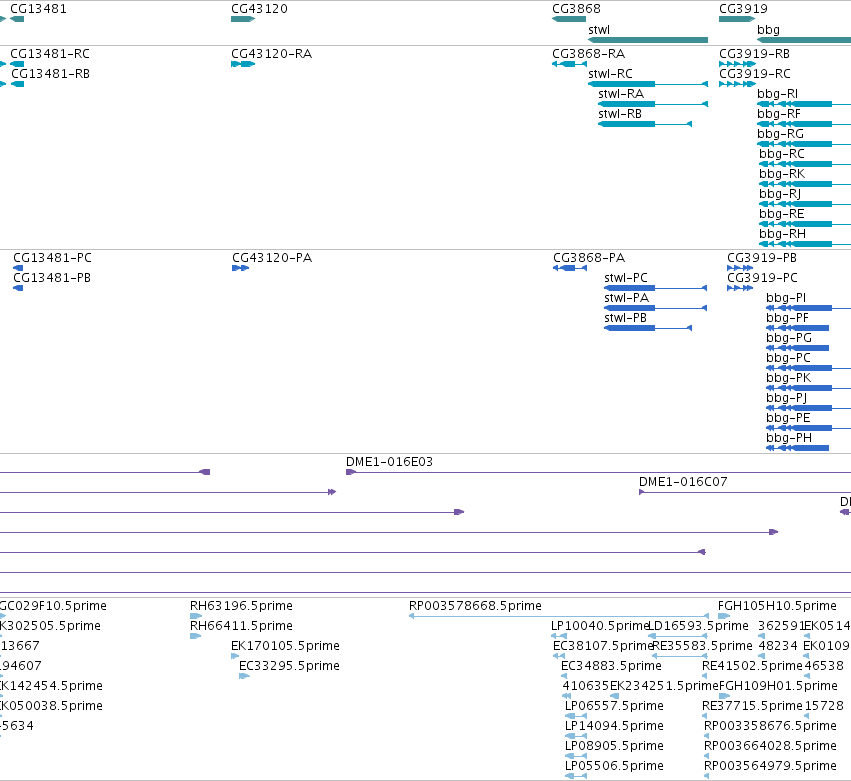Click protein CG3919-PC

click(x=763, y=278)
